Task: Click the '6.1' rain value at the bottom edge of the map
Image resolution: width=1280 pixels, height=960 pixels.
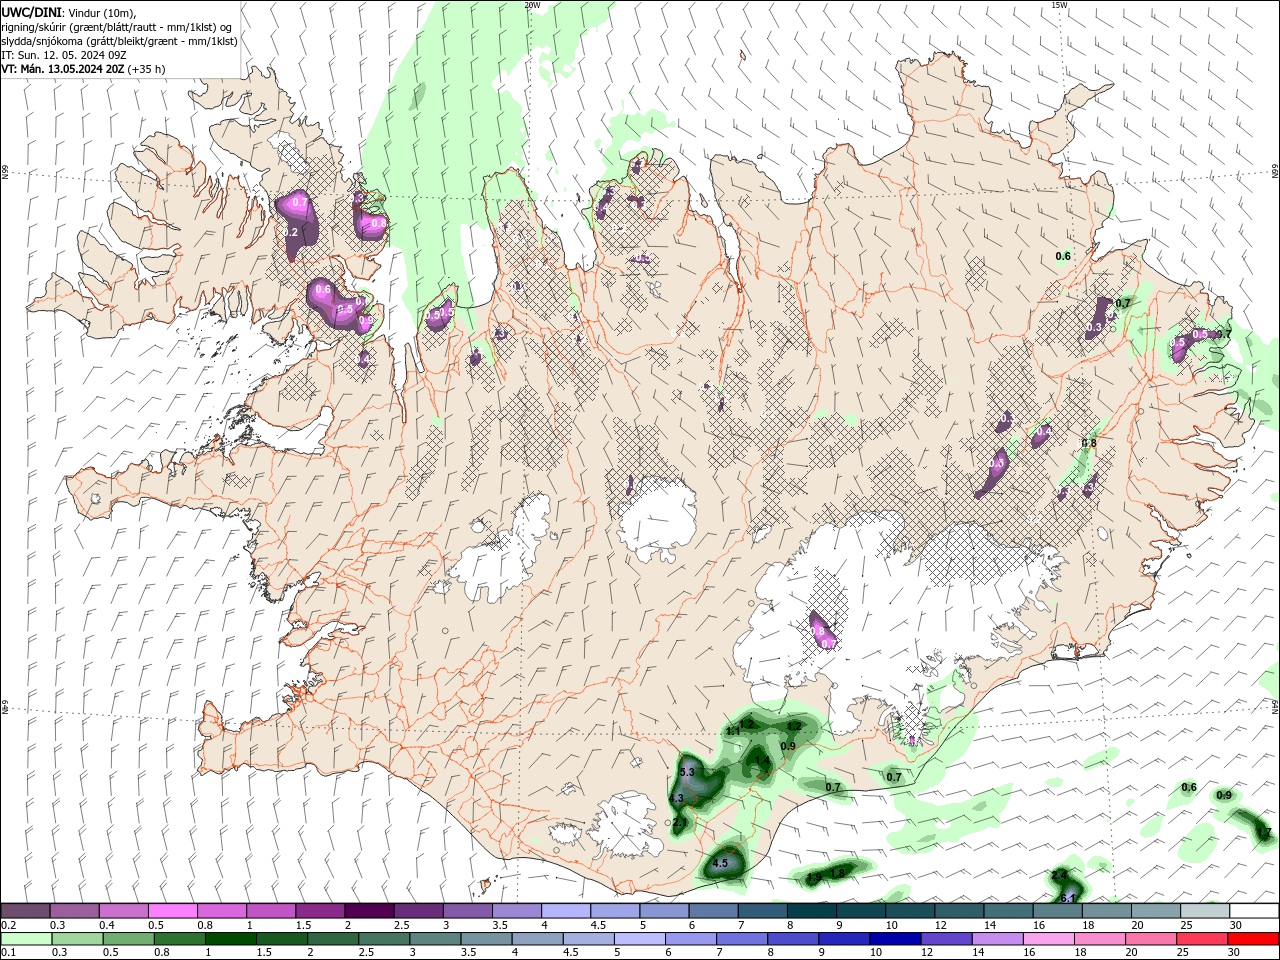Action: 1067,899
